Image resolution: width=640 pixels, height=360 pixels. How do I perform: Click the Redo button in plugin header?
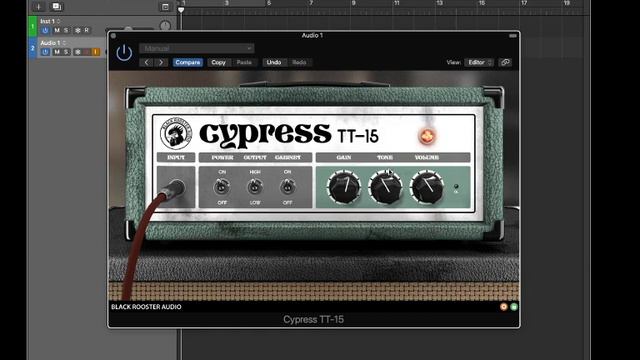coord(299,62)
